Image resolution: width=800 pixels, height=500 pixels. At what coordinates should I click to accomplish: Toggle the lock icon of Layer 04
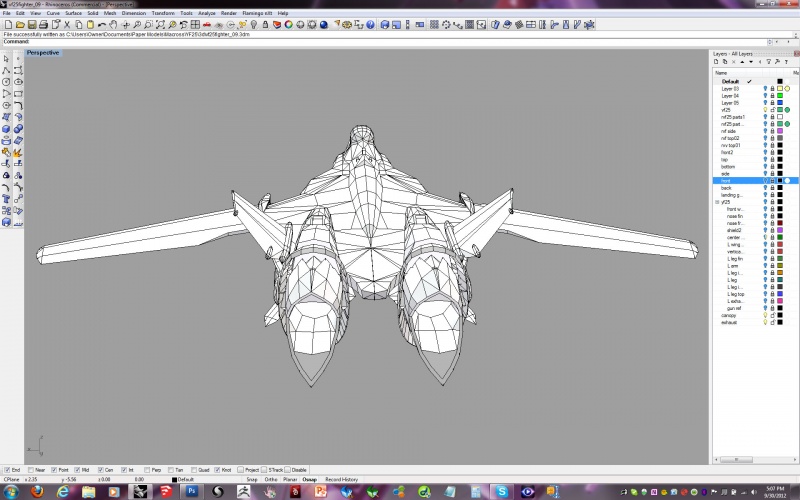tap(772, 95)
